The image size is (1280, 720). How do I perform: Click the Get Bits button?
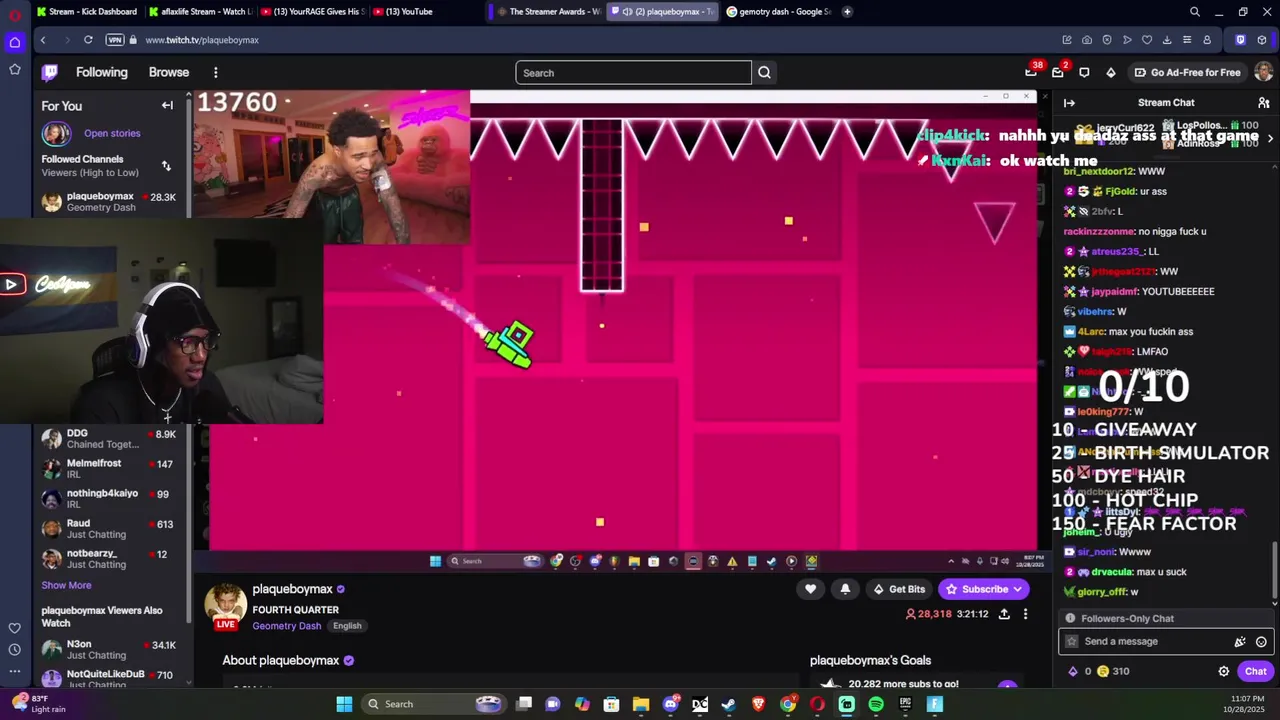(x=899, y=589)
